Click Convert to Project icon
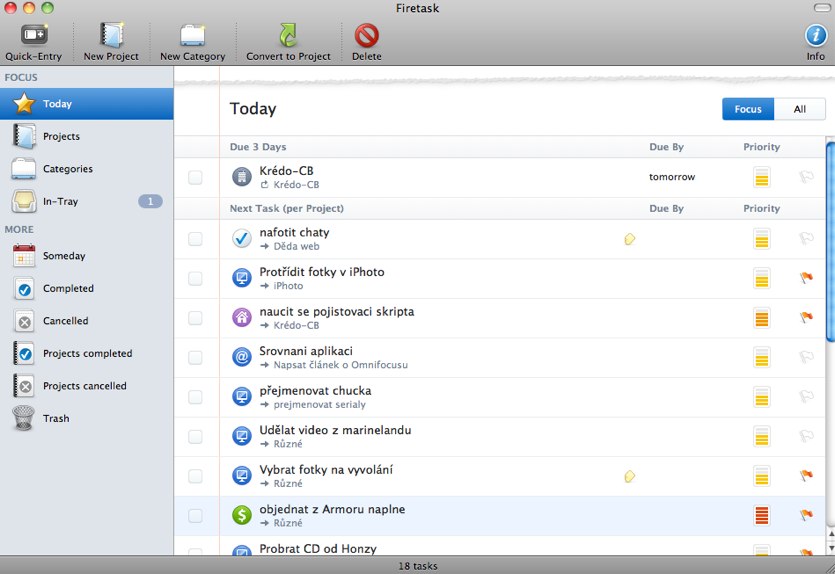 click(x=288, y=36)
